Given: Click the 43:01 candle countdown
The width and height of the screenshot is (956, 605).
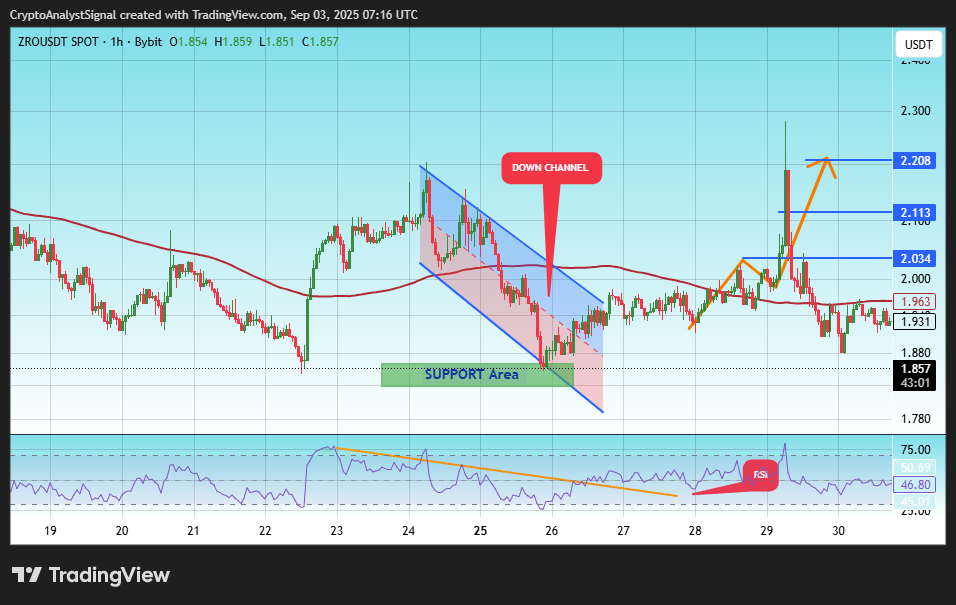Looking at the screenshot, I should point(915,383).
